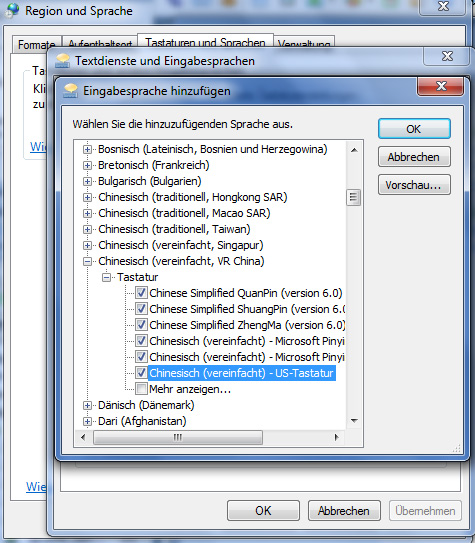Click Abbrechen in Eingabesprache hinzufügen dialog
The image size is (475, 543).
coord(414,157)
